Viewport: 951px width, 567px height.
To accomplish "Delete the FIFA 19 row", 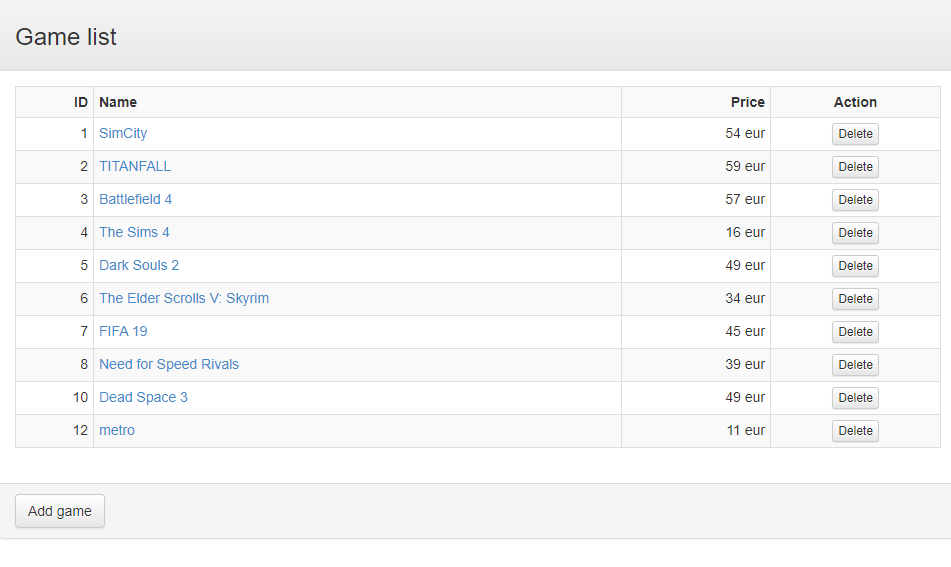I will 855,332.
